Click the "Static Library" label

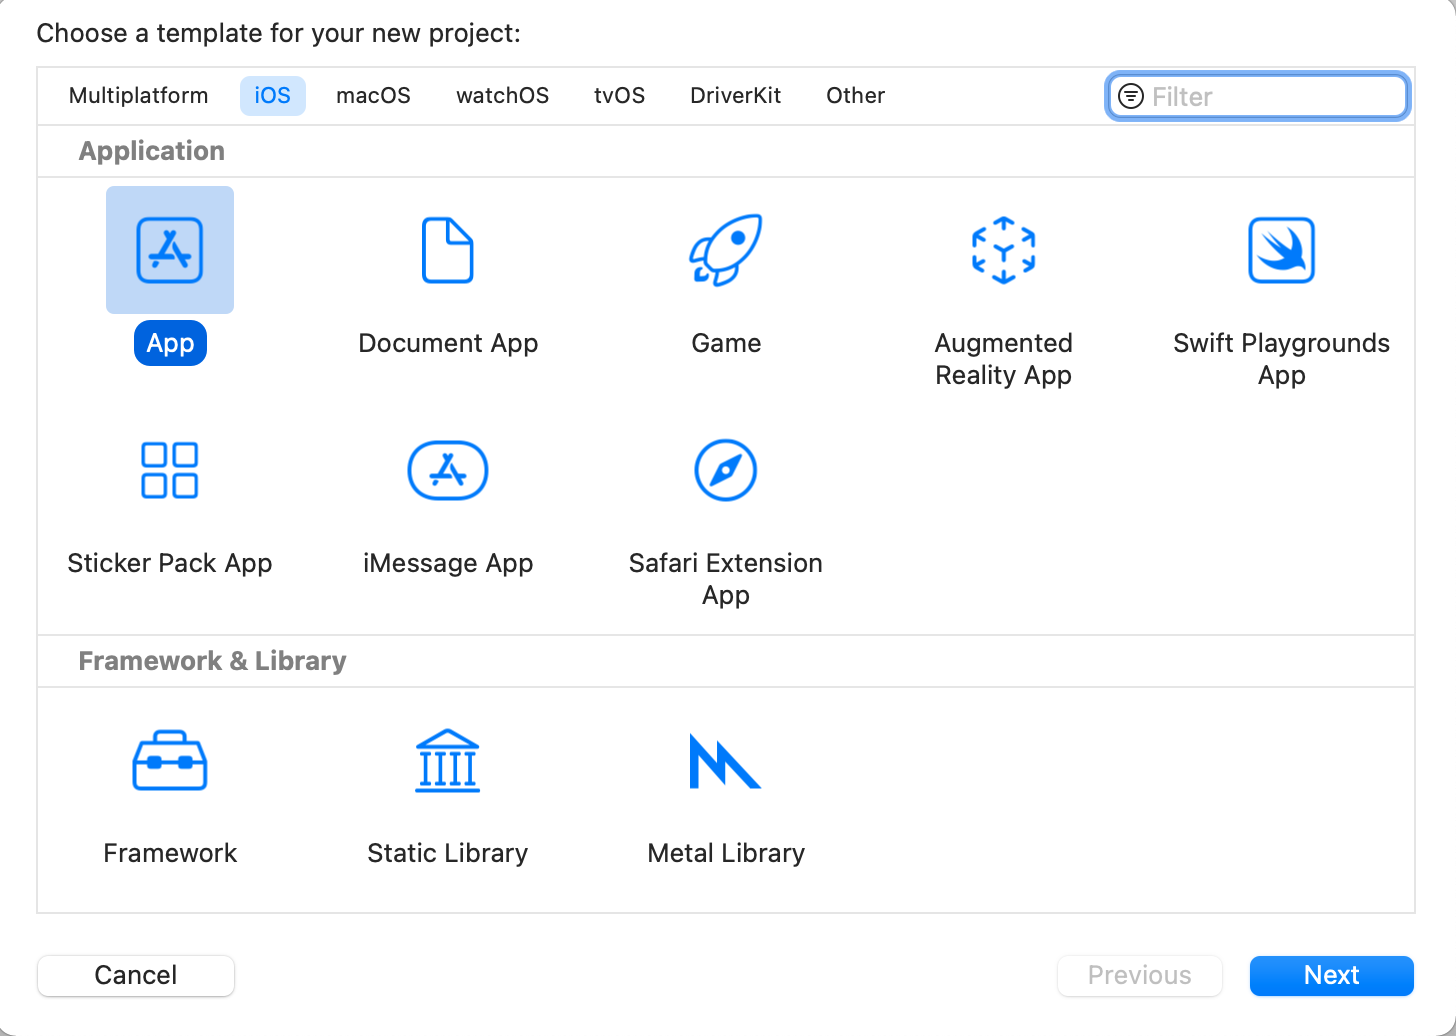click(x=448, y=853)
